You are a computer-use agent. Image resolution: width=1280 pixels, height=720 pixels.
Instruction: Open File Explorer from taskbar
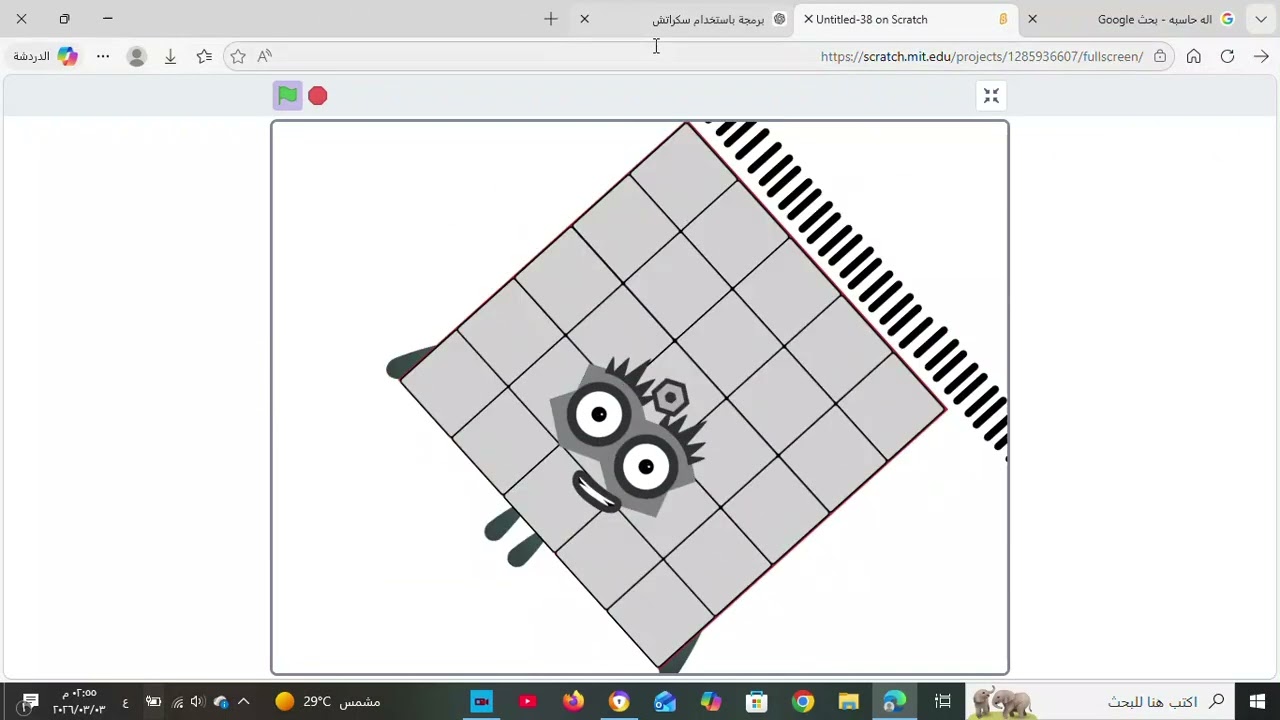[x=848, y=701]
